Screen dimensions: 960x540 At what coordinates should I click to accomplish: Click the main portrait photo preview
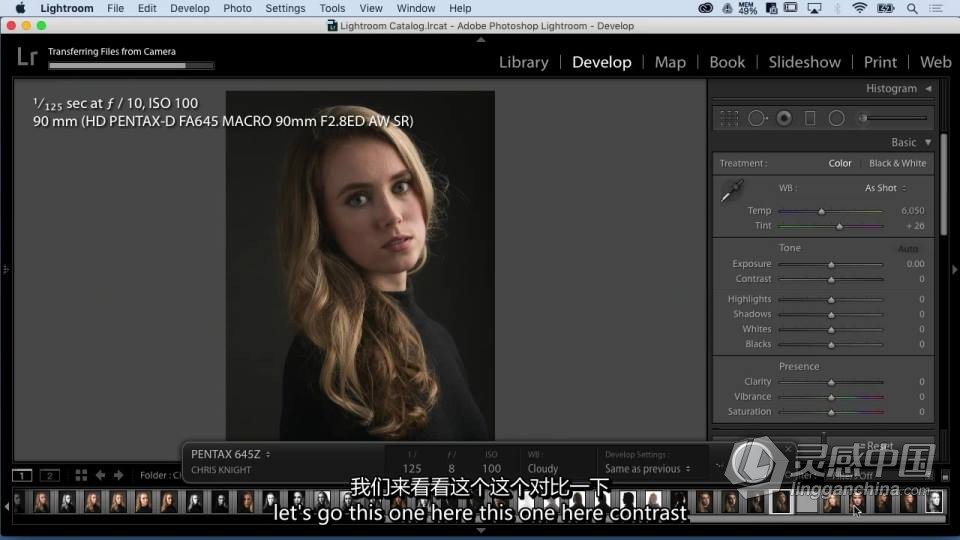tap(360, 265)
